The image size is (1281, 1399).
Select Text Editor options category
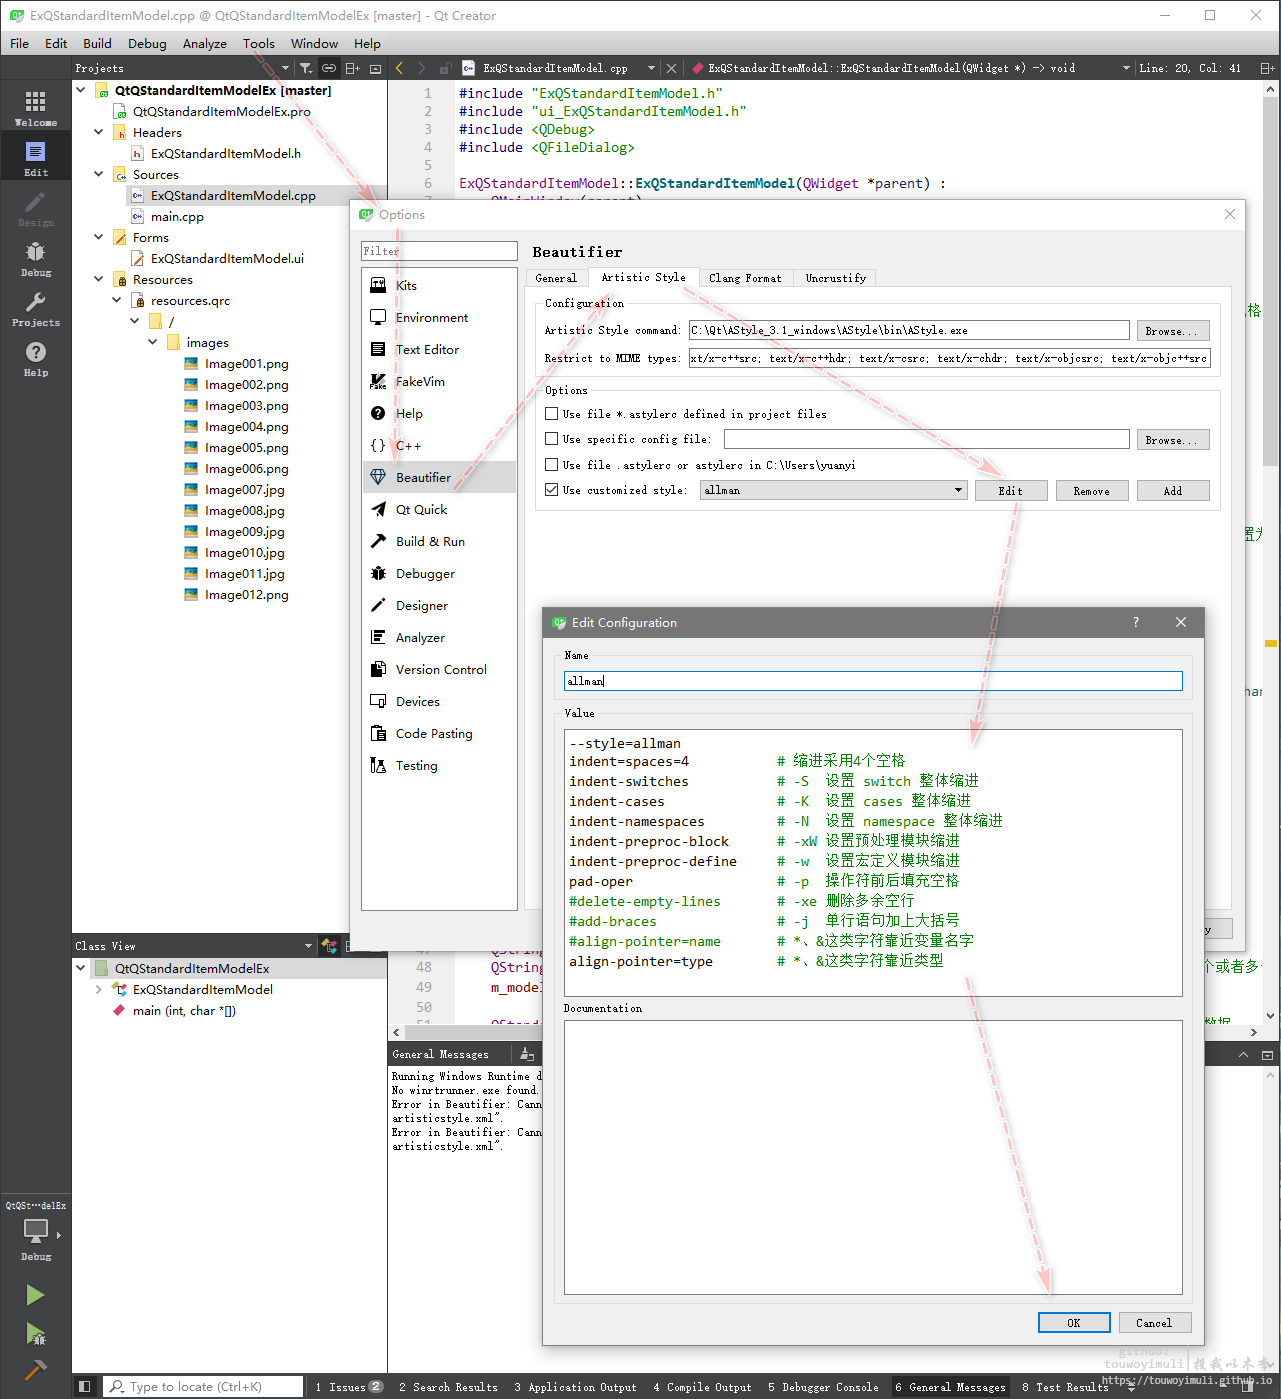[439, 349]
